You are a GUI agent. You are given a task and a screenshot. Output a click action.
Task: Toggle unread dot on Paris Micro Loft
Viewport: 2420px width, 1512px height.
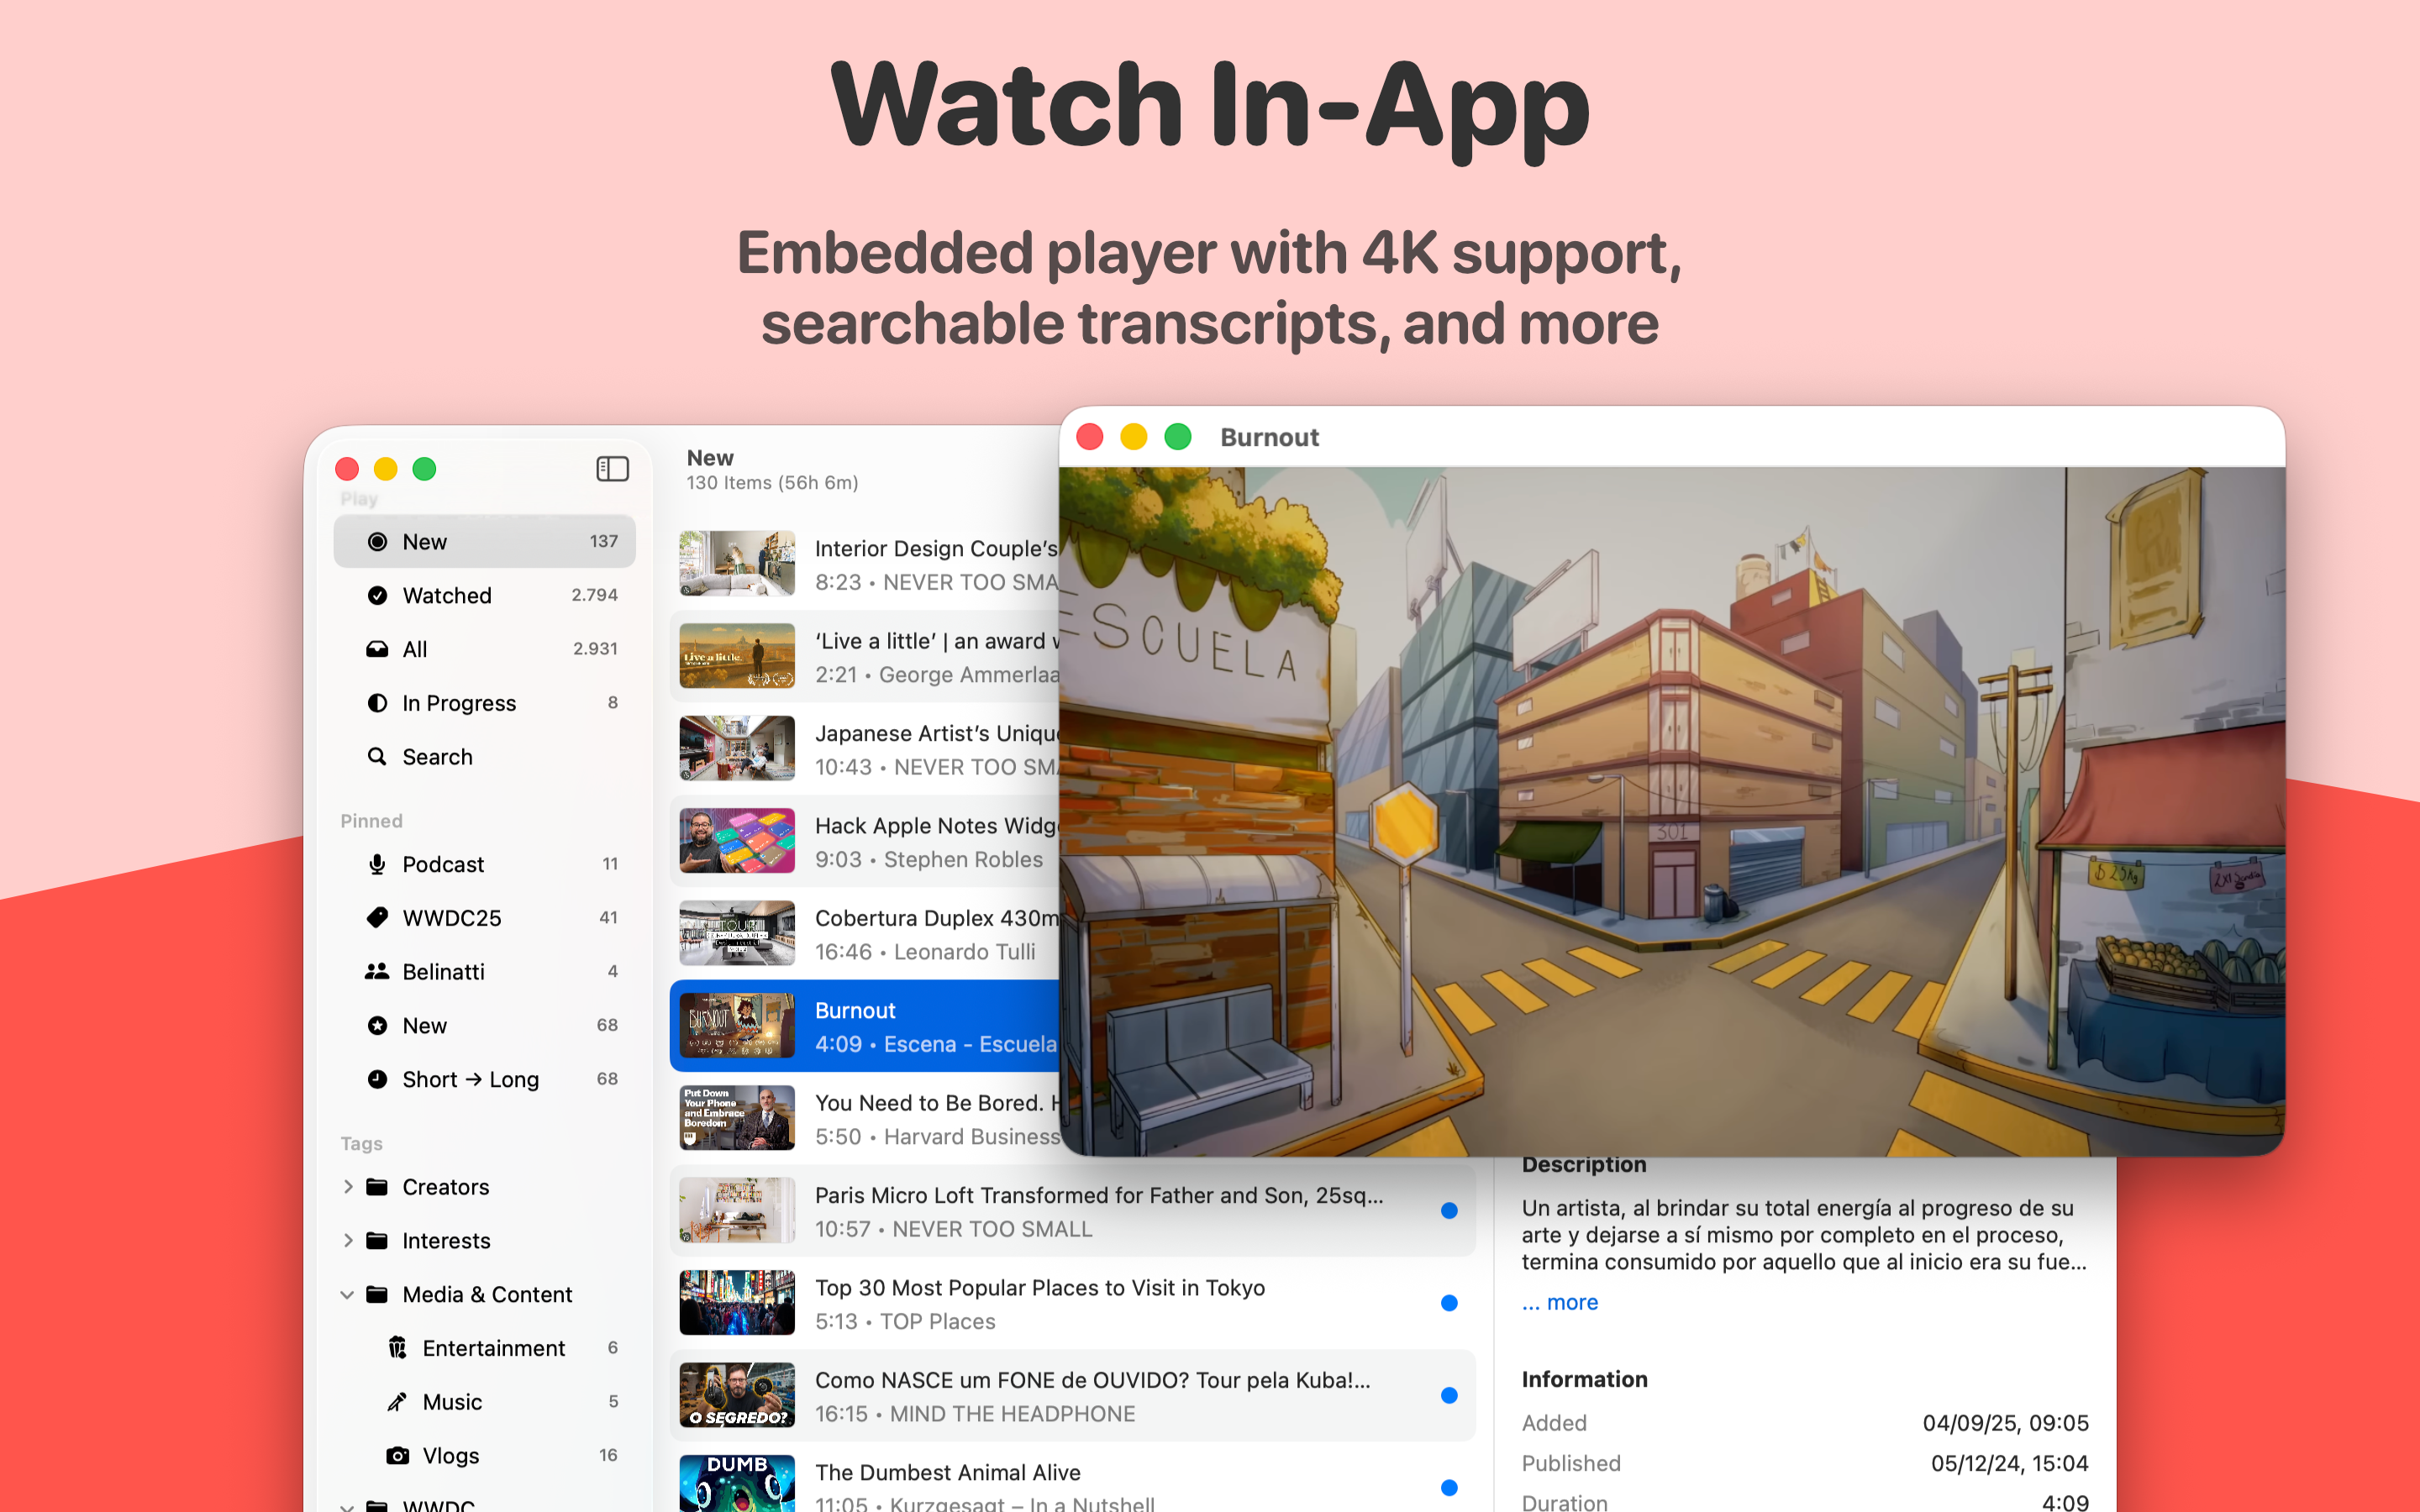pos(1449,1211)
